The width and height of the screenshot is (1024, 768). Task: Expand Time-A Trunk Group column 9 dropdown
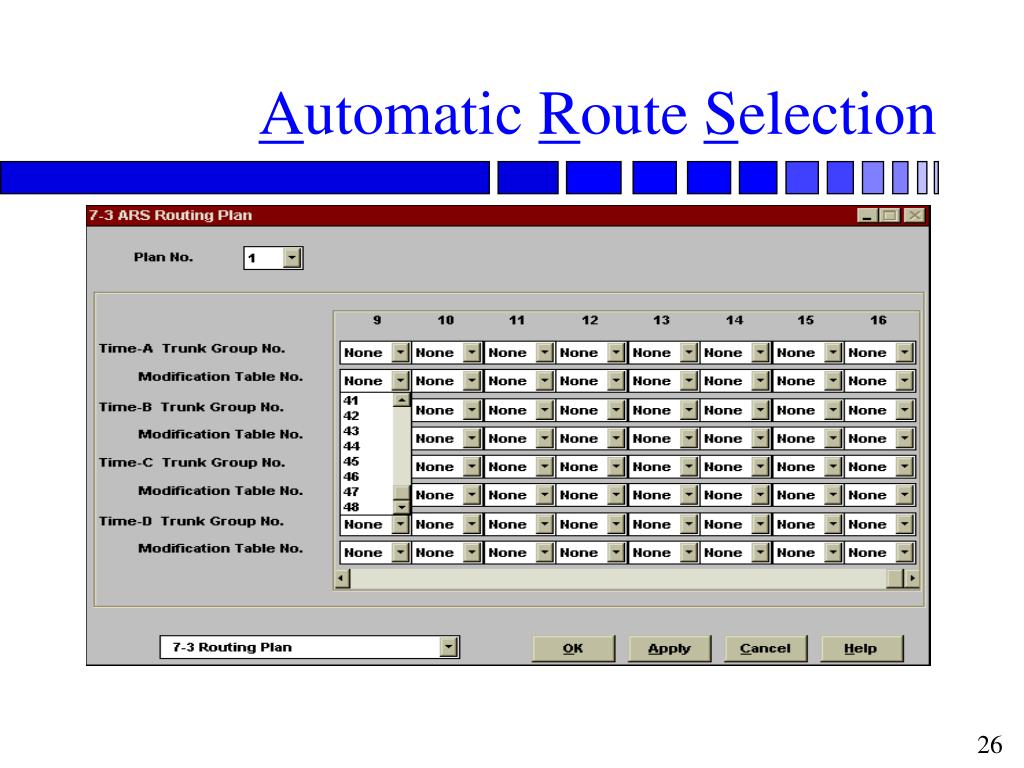pos(400,353)
